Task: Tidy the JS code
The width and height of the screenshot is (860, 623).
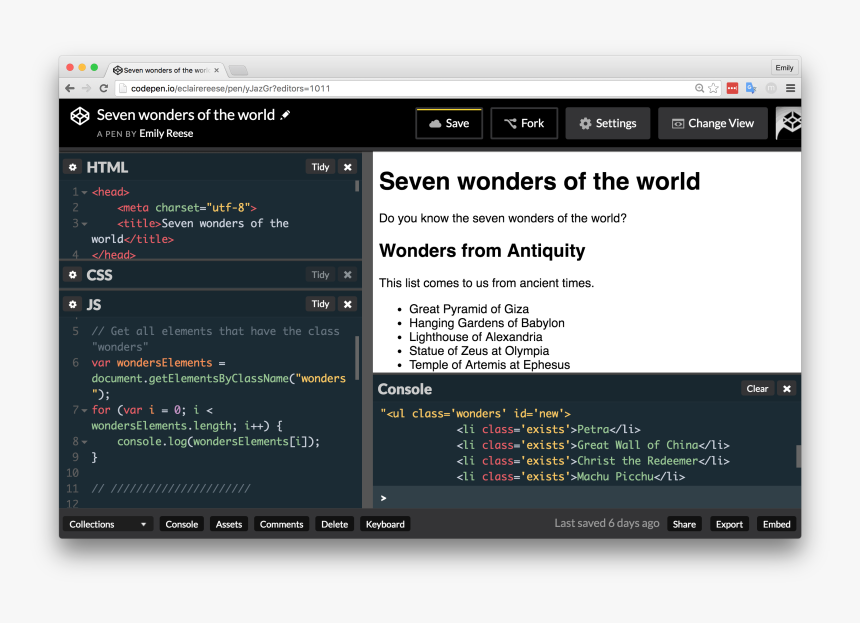Action: (320, 304)
